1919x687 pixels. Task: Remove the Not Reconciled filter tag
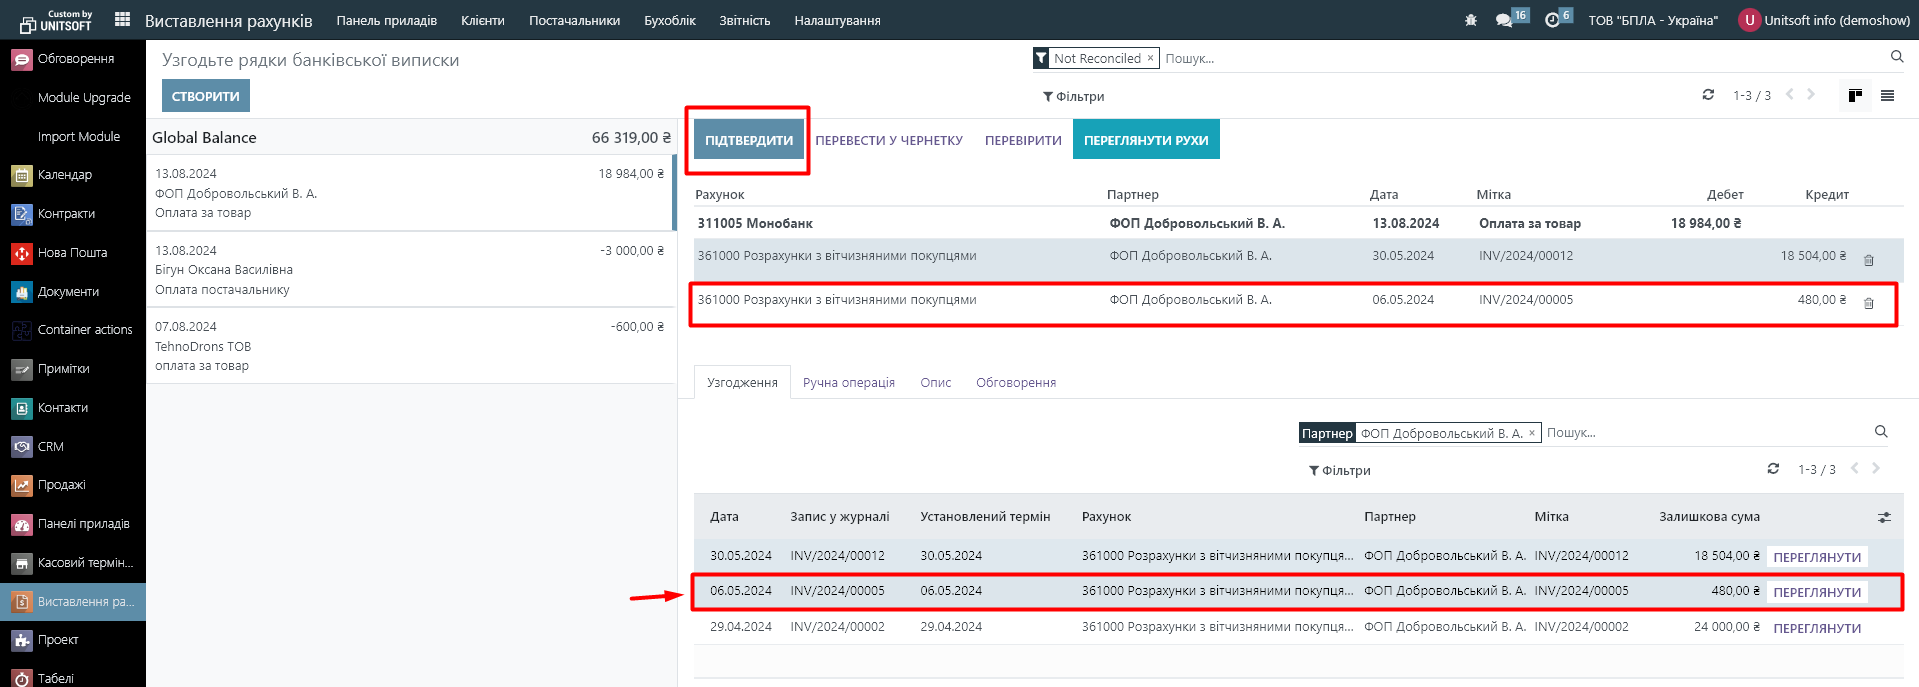coord(1150,58)
